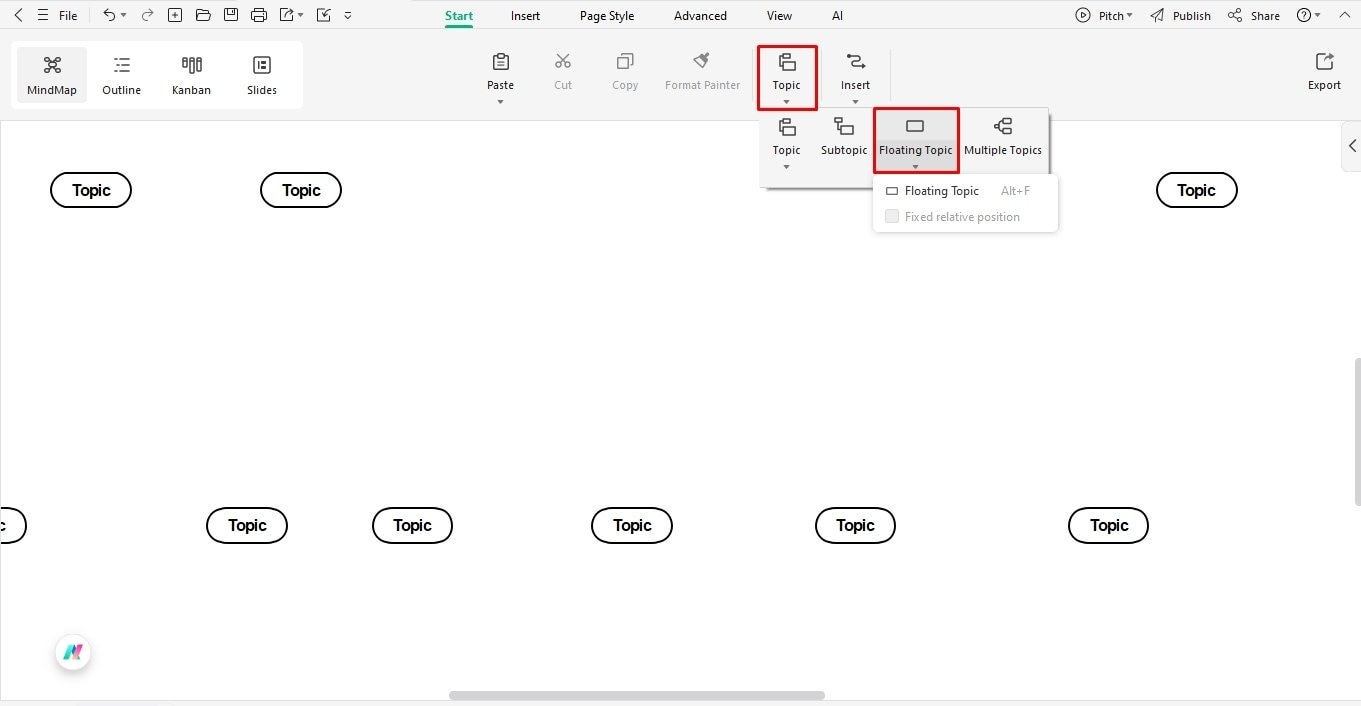Click the Save icon
This screenshot has width=1361, height=706.
[x=230, y=15]
